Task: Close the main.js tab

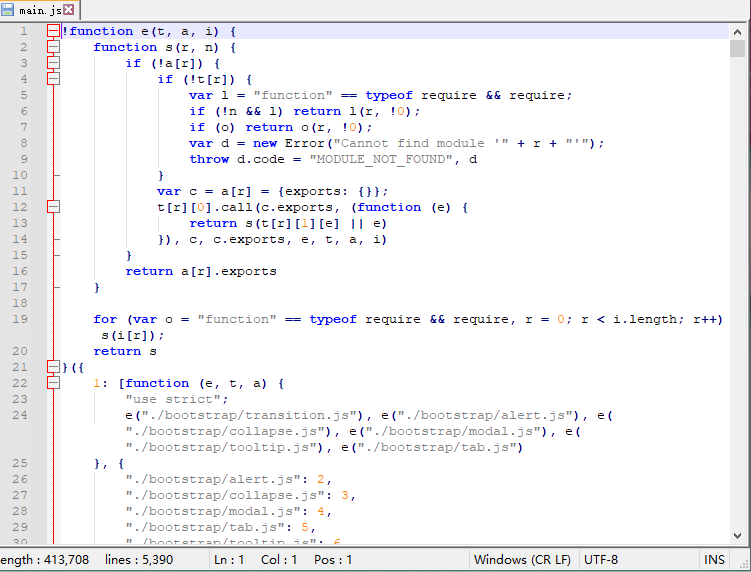Action: 69,10
